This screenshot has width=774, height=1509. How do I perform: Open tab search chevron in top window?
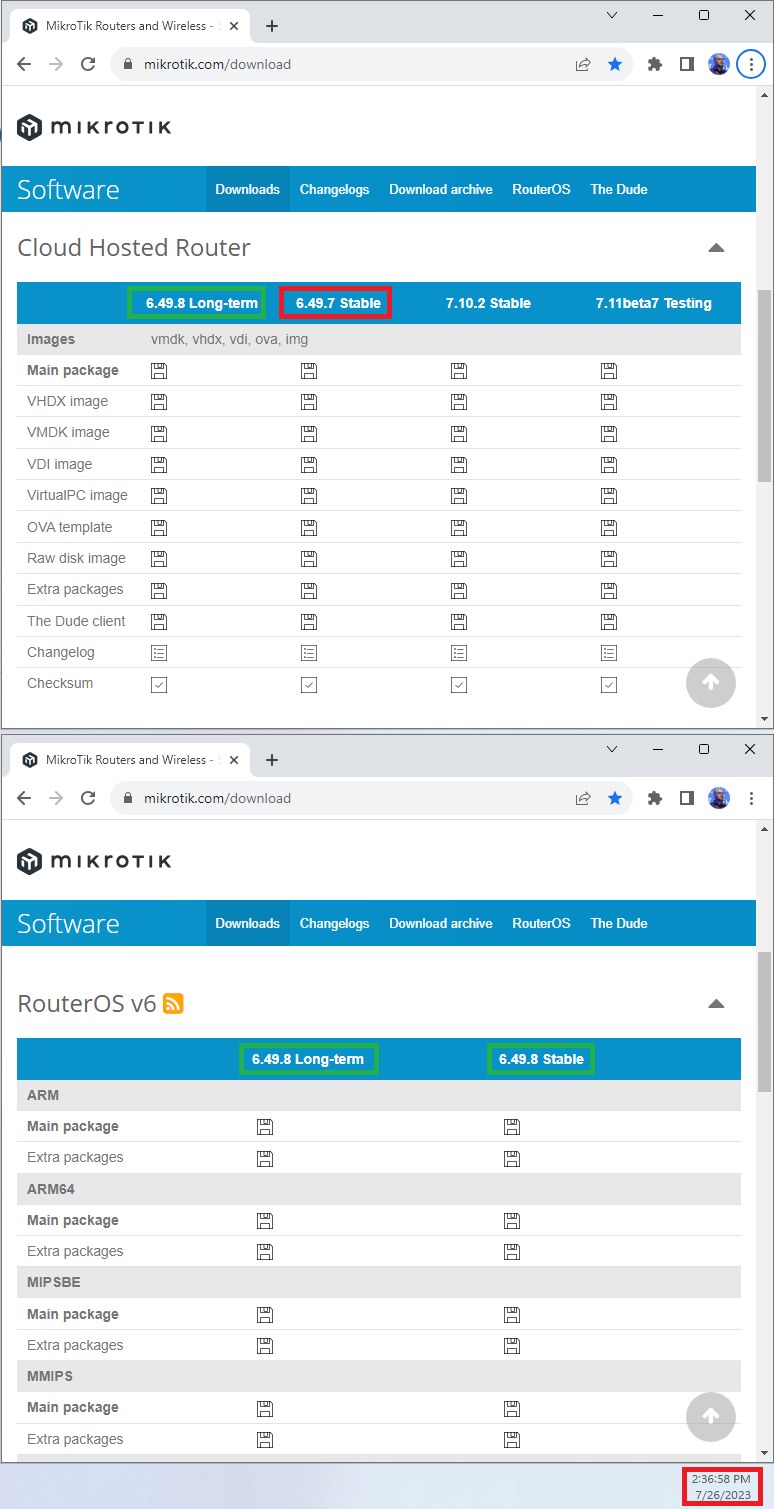[612, 15]
